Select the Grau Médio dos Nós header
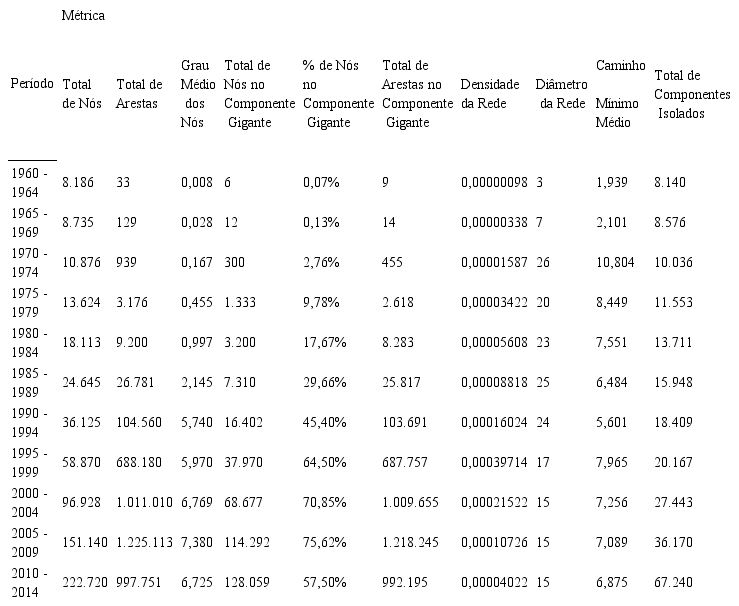 tap(194, 93)
